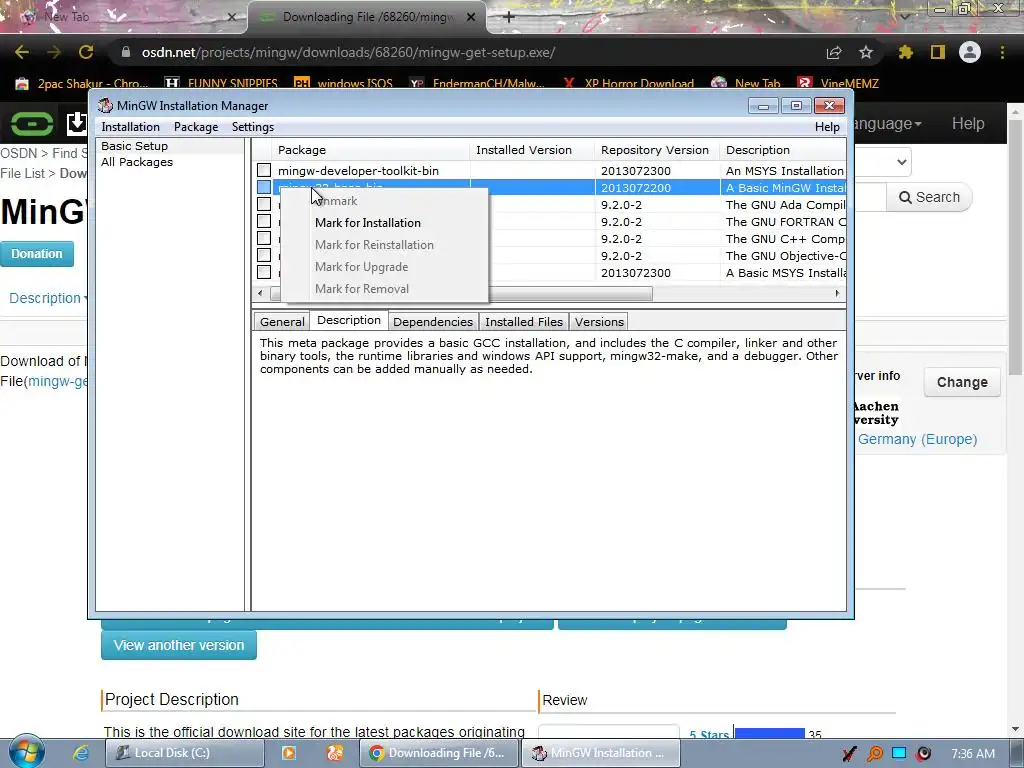The width and height of the screenshot is (1024, 768).
Task: Click the Donation button on OSDN page
Action: point(37,254)
